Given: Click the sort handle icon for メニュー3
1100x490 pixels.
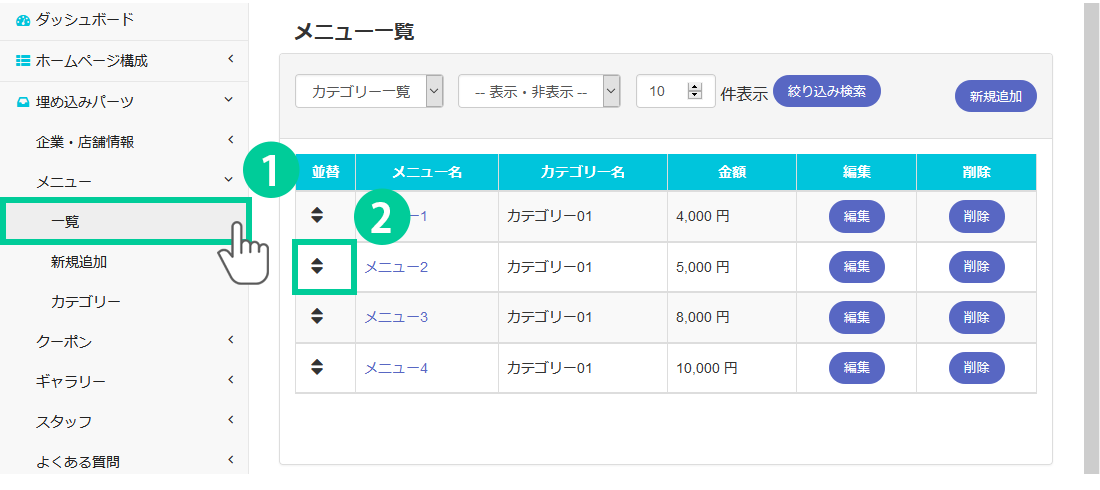Looking at the screenshot, I should 317,316.
